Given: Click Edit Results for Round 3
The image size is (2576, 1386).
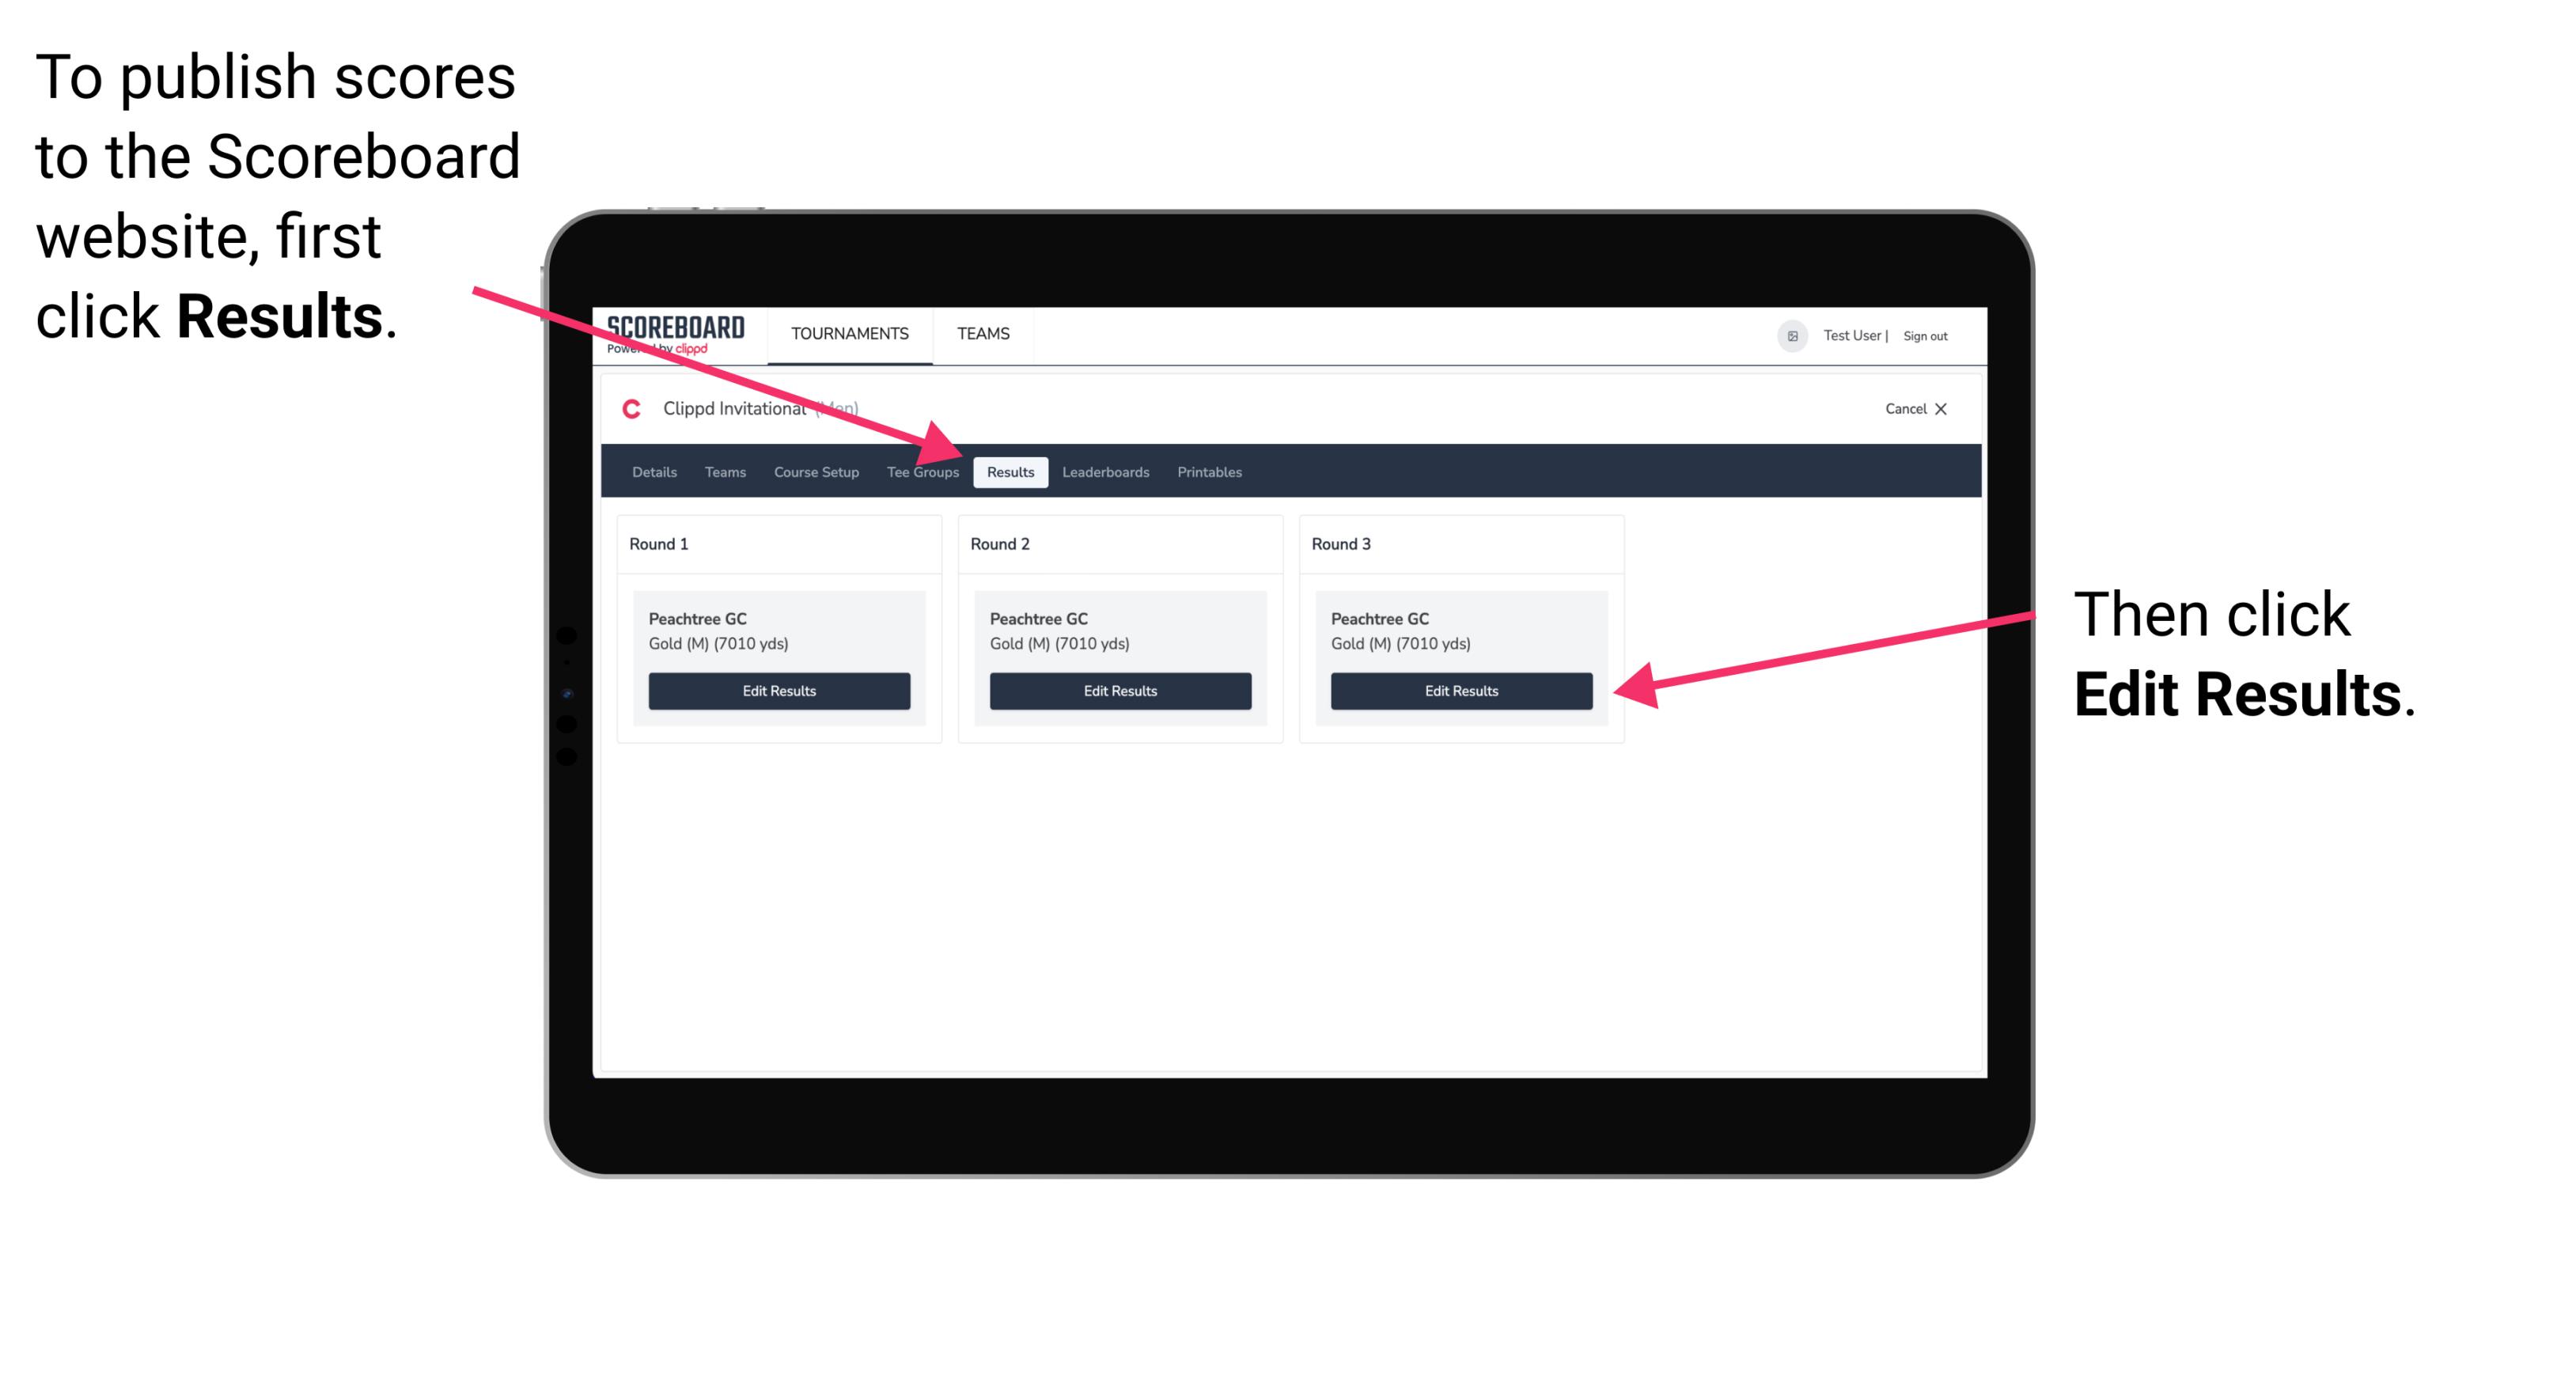Looking at the screenshot, I should (x=1460, y=691).
